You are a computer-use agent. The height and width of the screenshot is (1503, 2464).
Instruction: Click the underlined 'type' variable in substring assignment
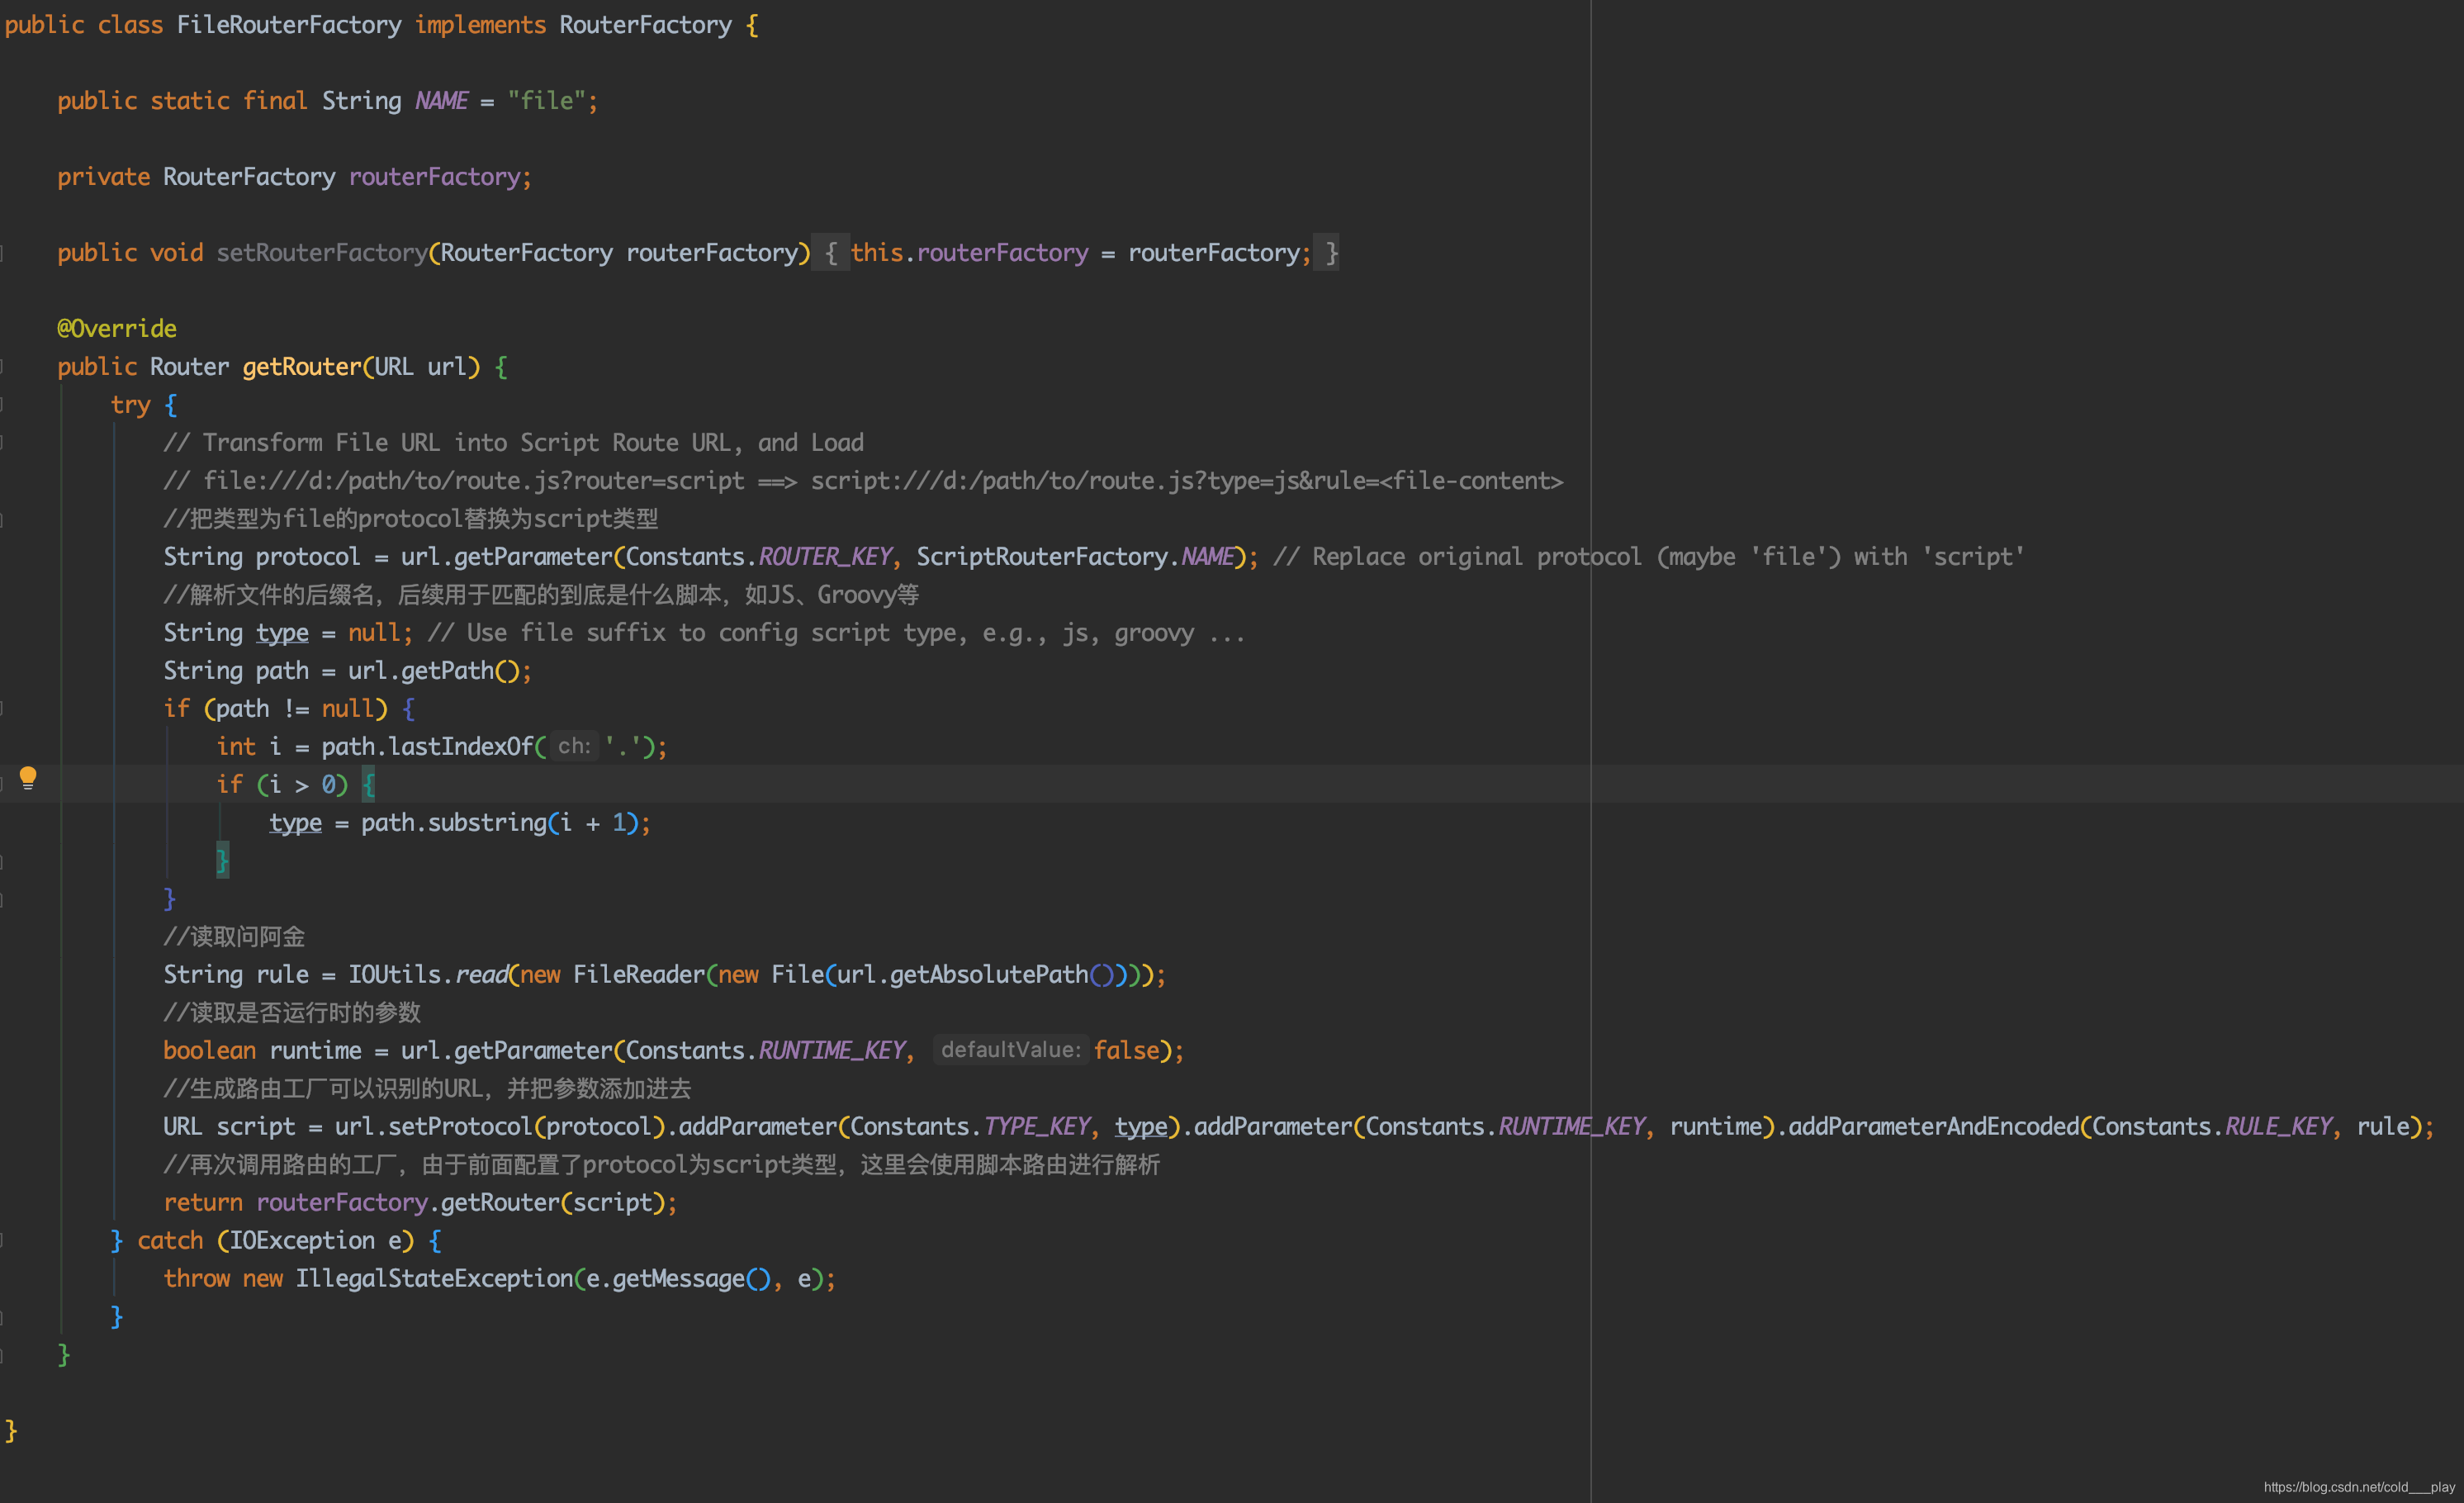point(295,823)
